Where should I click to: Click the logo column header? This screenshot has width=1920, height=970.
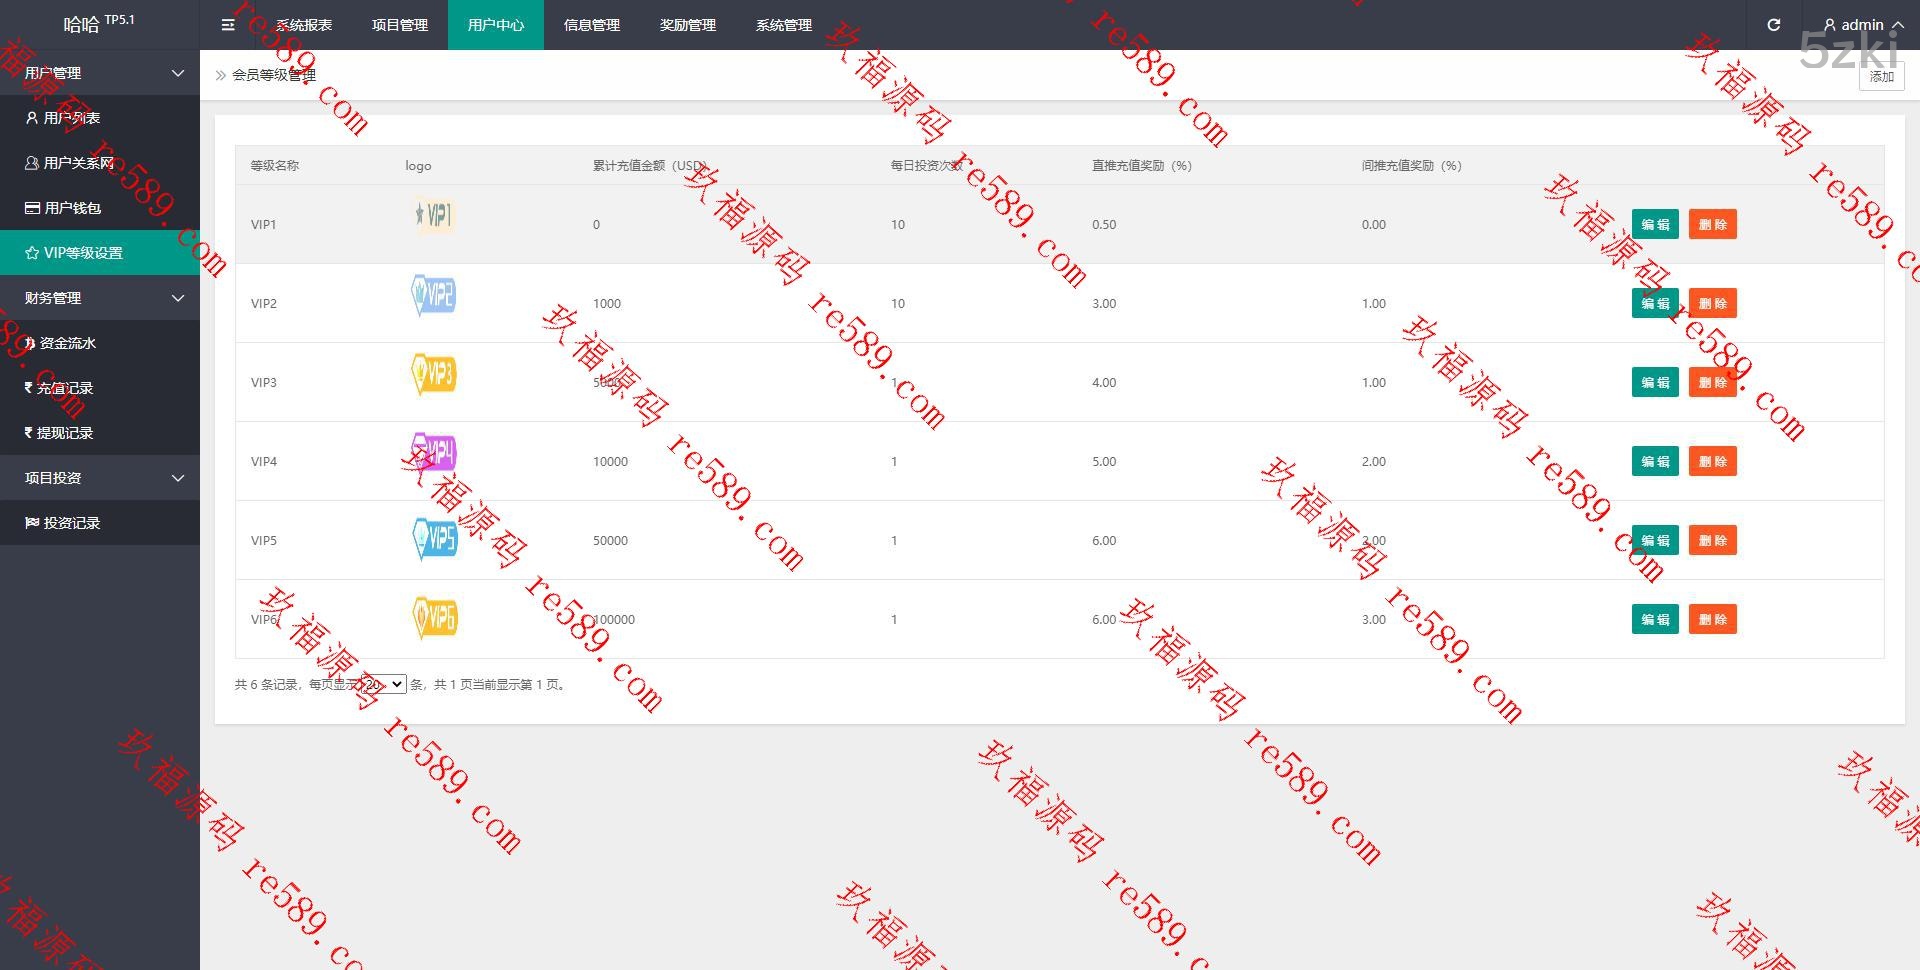[418, 165]
